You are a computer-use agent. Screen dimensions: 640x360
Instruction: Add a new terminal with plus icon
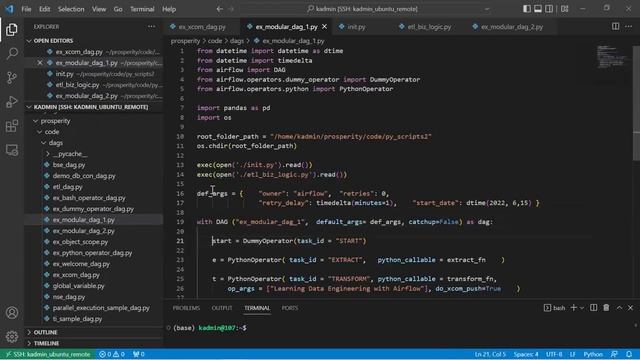pos(573,308)
